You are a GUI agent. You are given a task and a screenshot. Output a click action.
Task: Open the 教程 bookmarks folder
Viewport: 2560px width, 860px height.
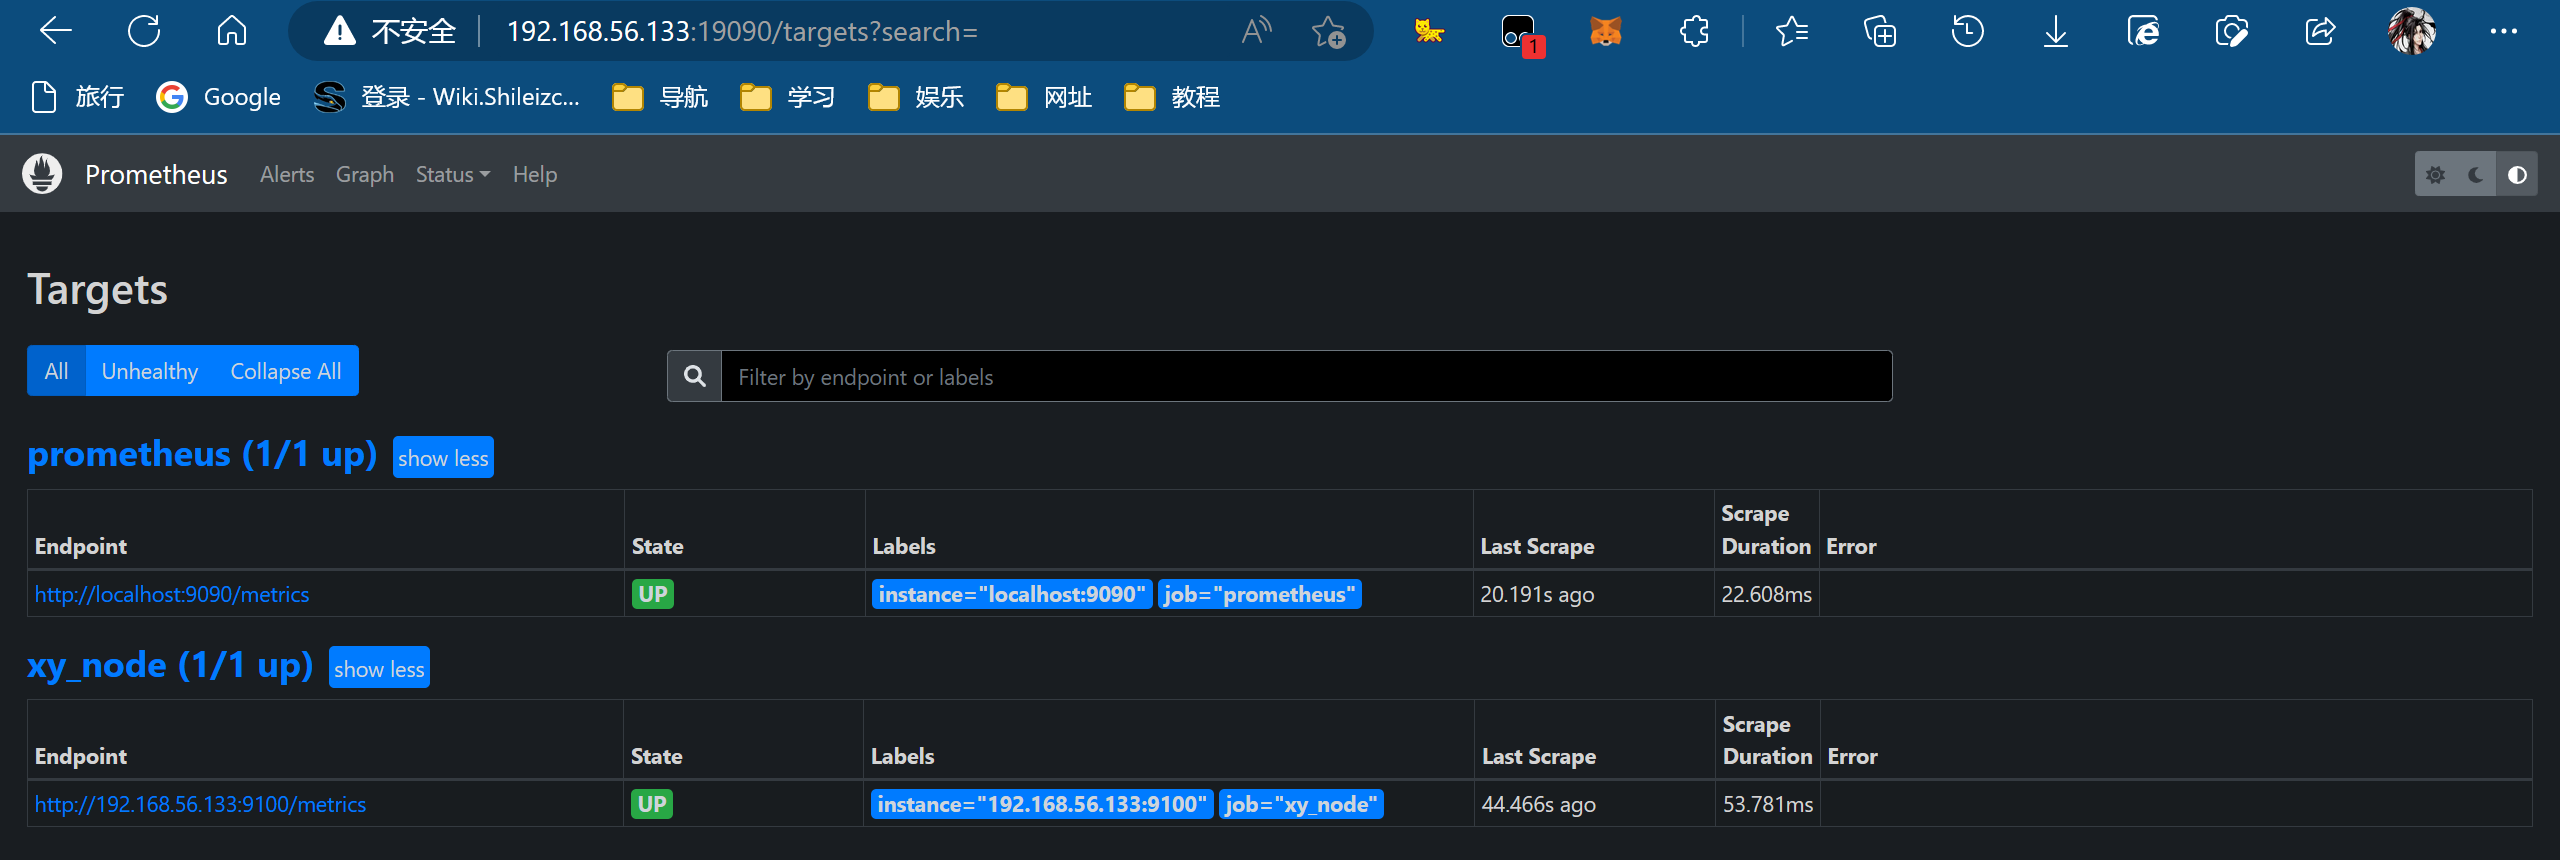tap(1172, 97)
